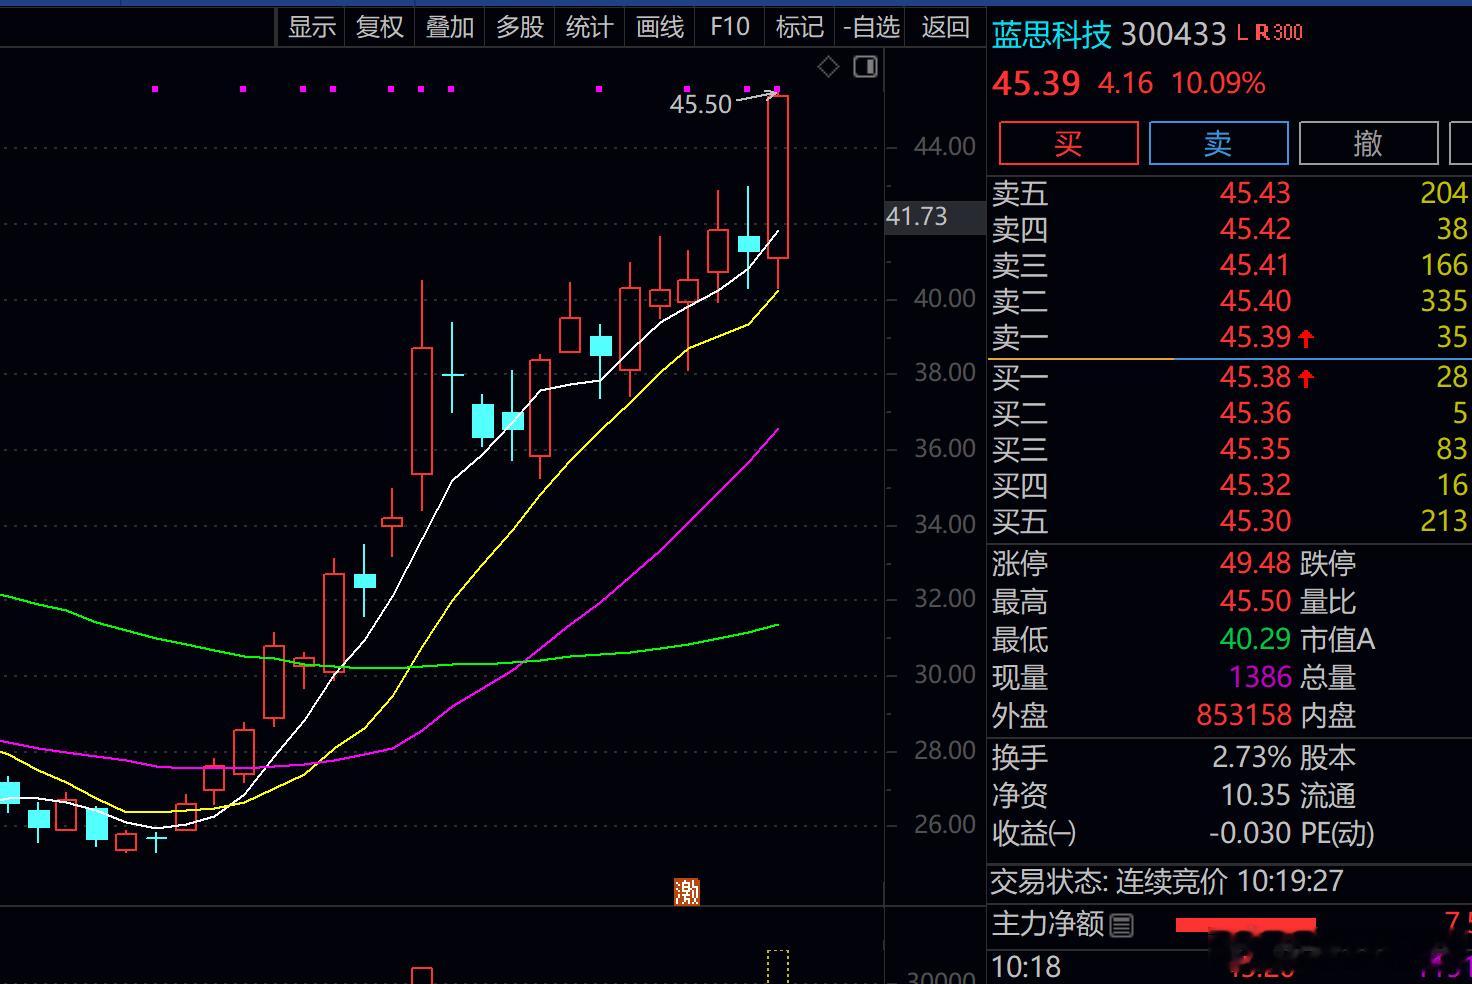Open the 复权 menu

(x=380, y=27)
